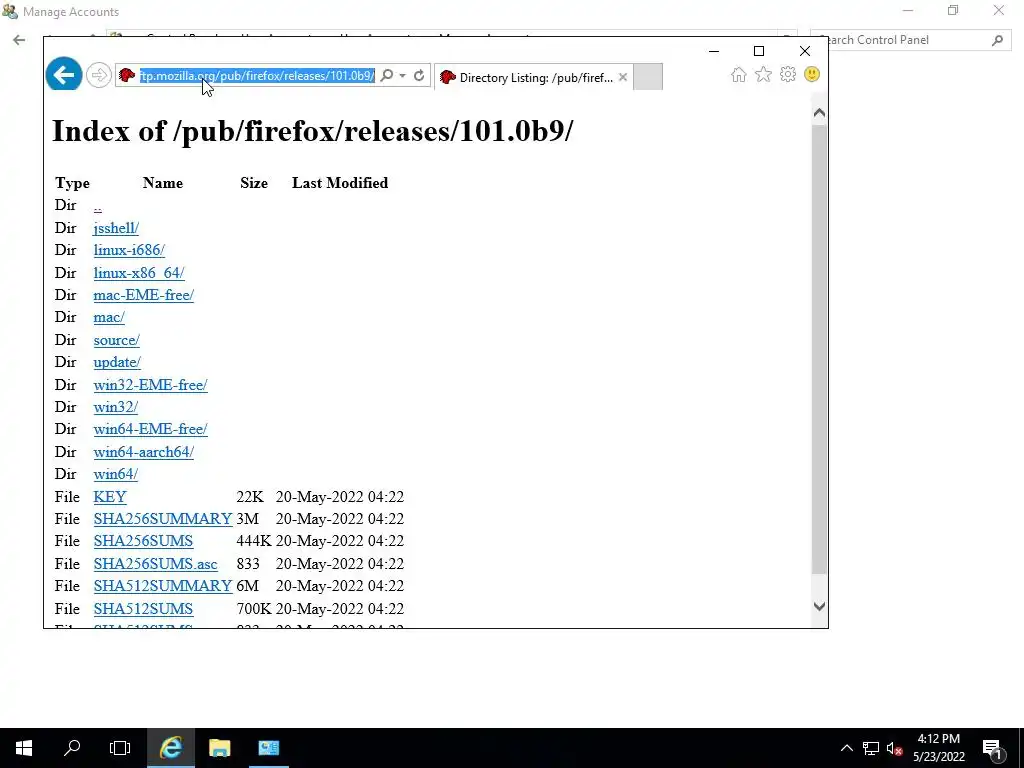Open the linux-i686/ directory
Viewport: 1024px width, 768px height.
[129, 250]
